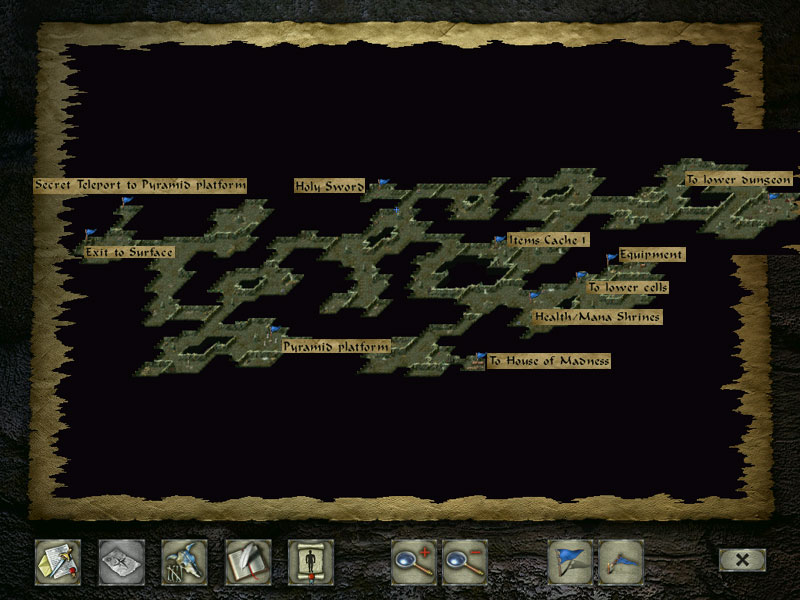The height and width of the screenshot is (600, 800).
Task: Click the flag above Health/Mana Shrines
Action: (534, 295)
